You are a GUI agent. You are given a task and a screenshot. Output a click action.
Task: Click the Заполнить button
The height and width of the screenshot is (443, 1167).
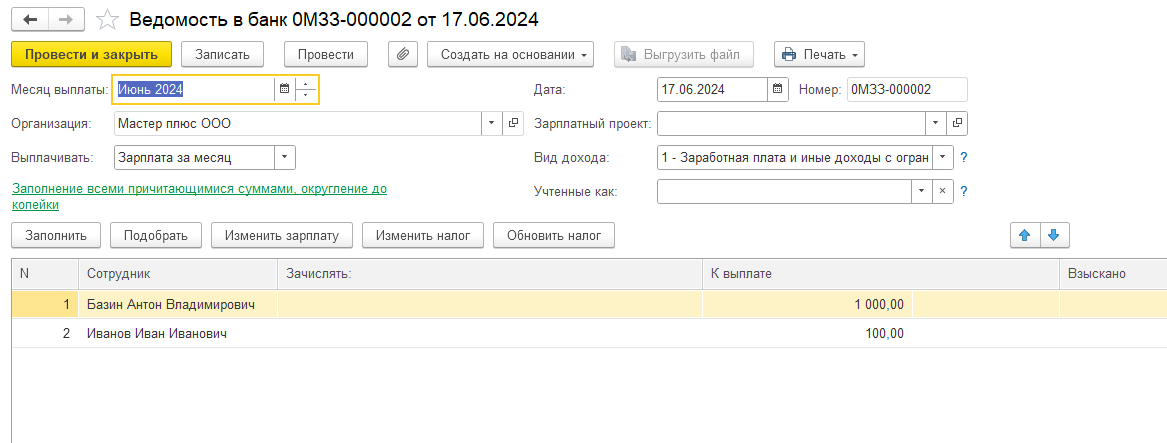[57, 235]
